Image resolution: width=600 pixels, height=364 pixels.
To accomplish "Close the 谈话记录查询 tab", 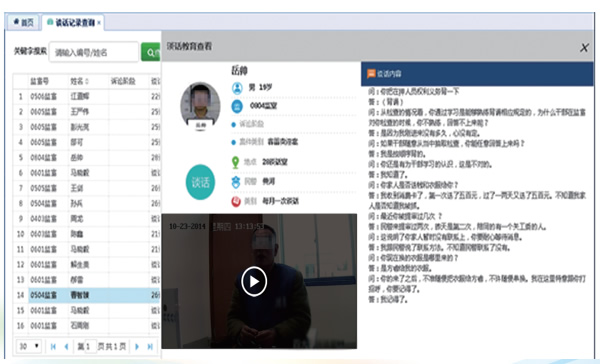I will [x=99, y=23].
